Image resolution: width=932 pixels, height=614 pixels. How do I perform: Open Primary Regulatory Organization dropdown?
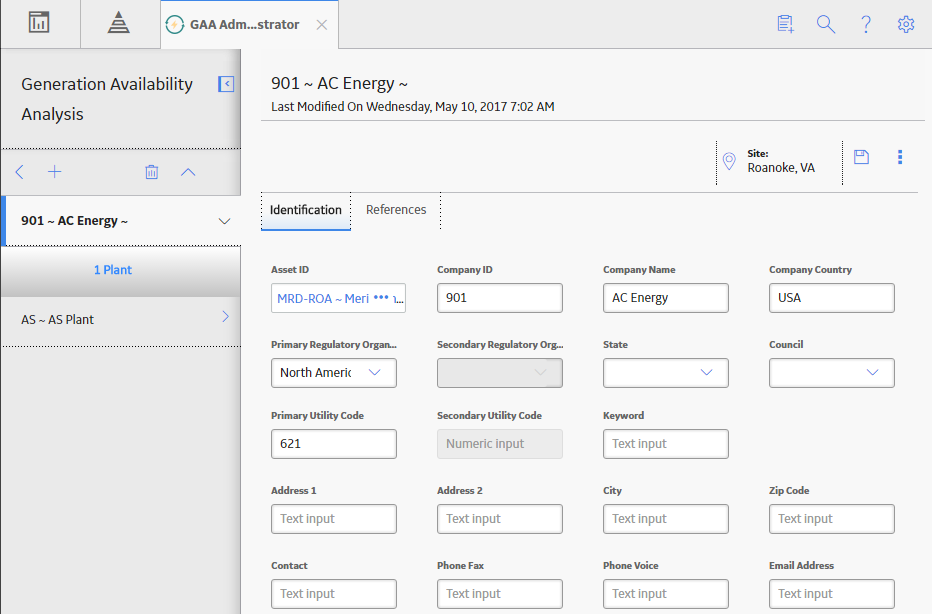(x=334, y=373)
